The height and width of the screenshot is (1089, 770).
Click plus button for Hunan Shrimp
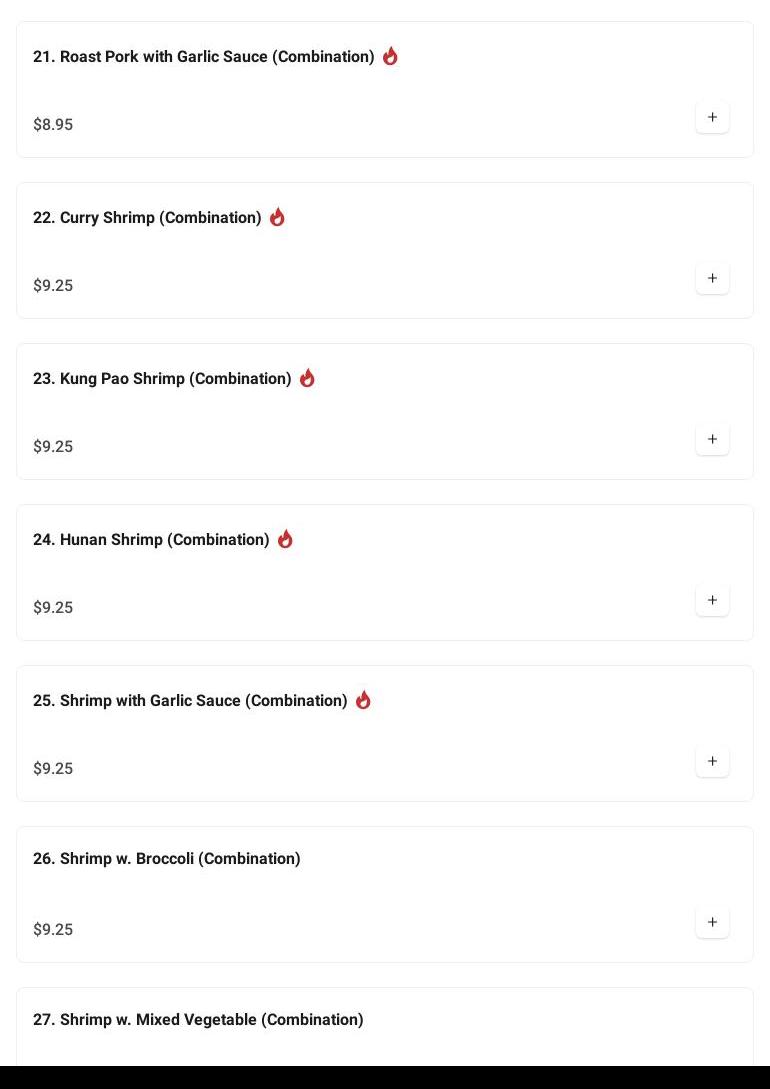(712, 601)
